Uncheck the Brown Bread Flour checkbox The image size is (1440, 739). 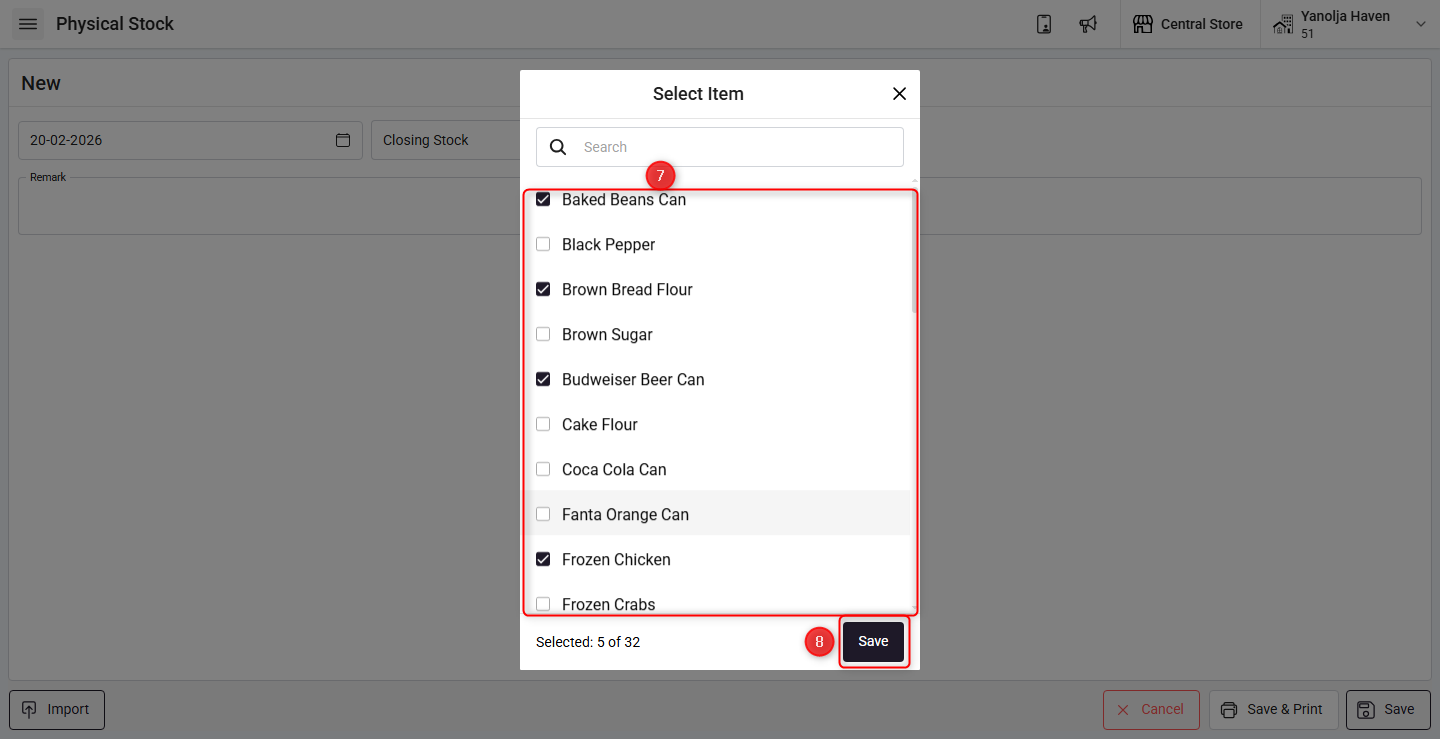(x=543, y=289)
